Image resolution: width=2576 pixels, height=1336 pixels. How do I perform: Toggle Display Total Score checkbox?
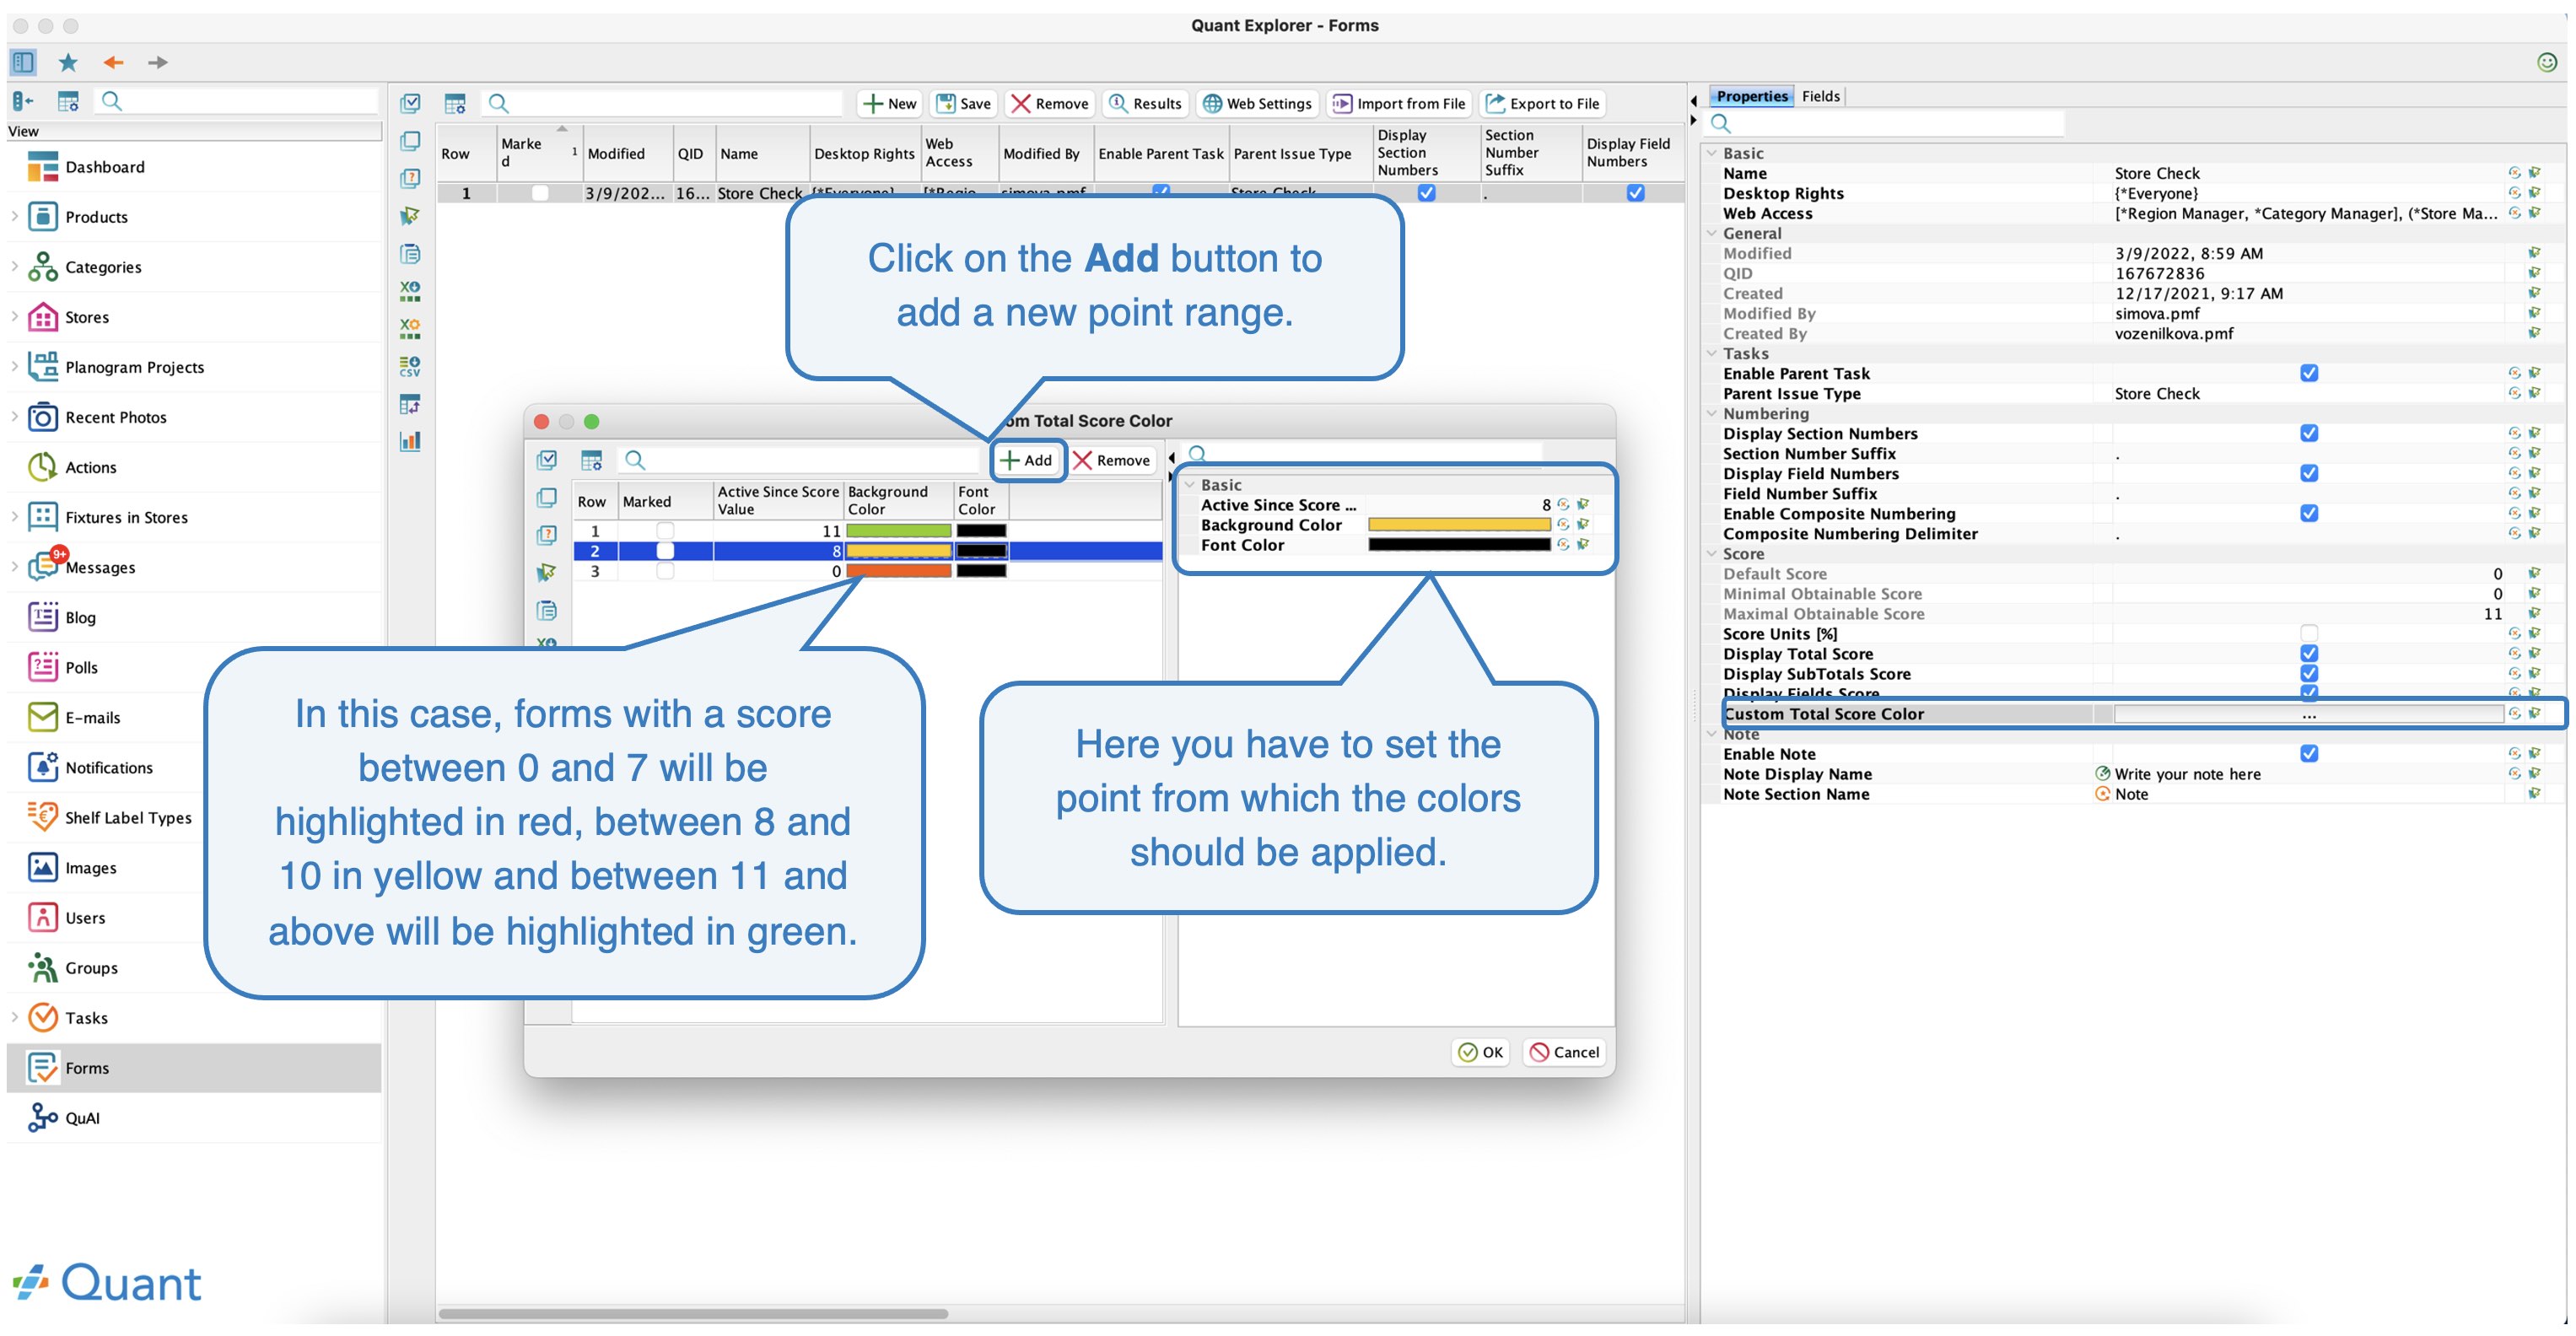pos(2308,653)
